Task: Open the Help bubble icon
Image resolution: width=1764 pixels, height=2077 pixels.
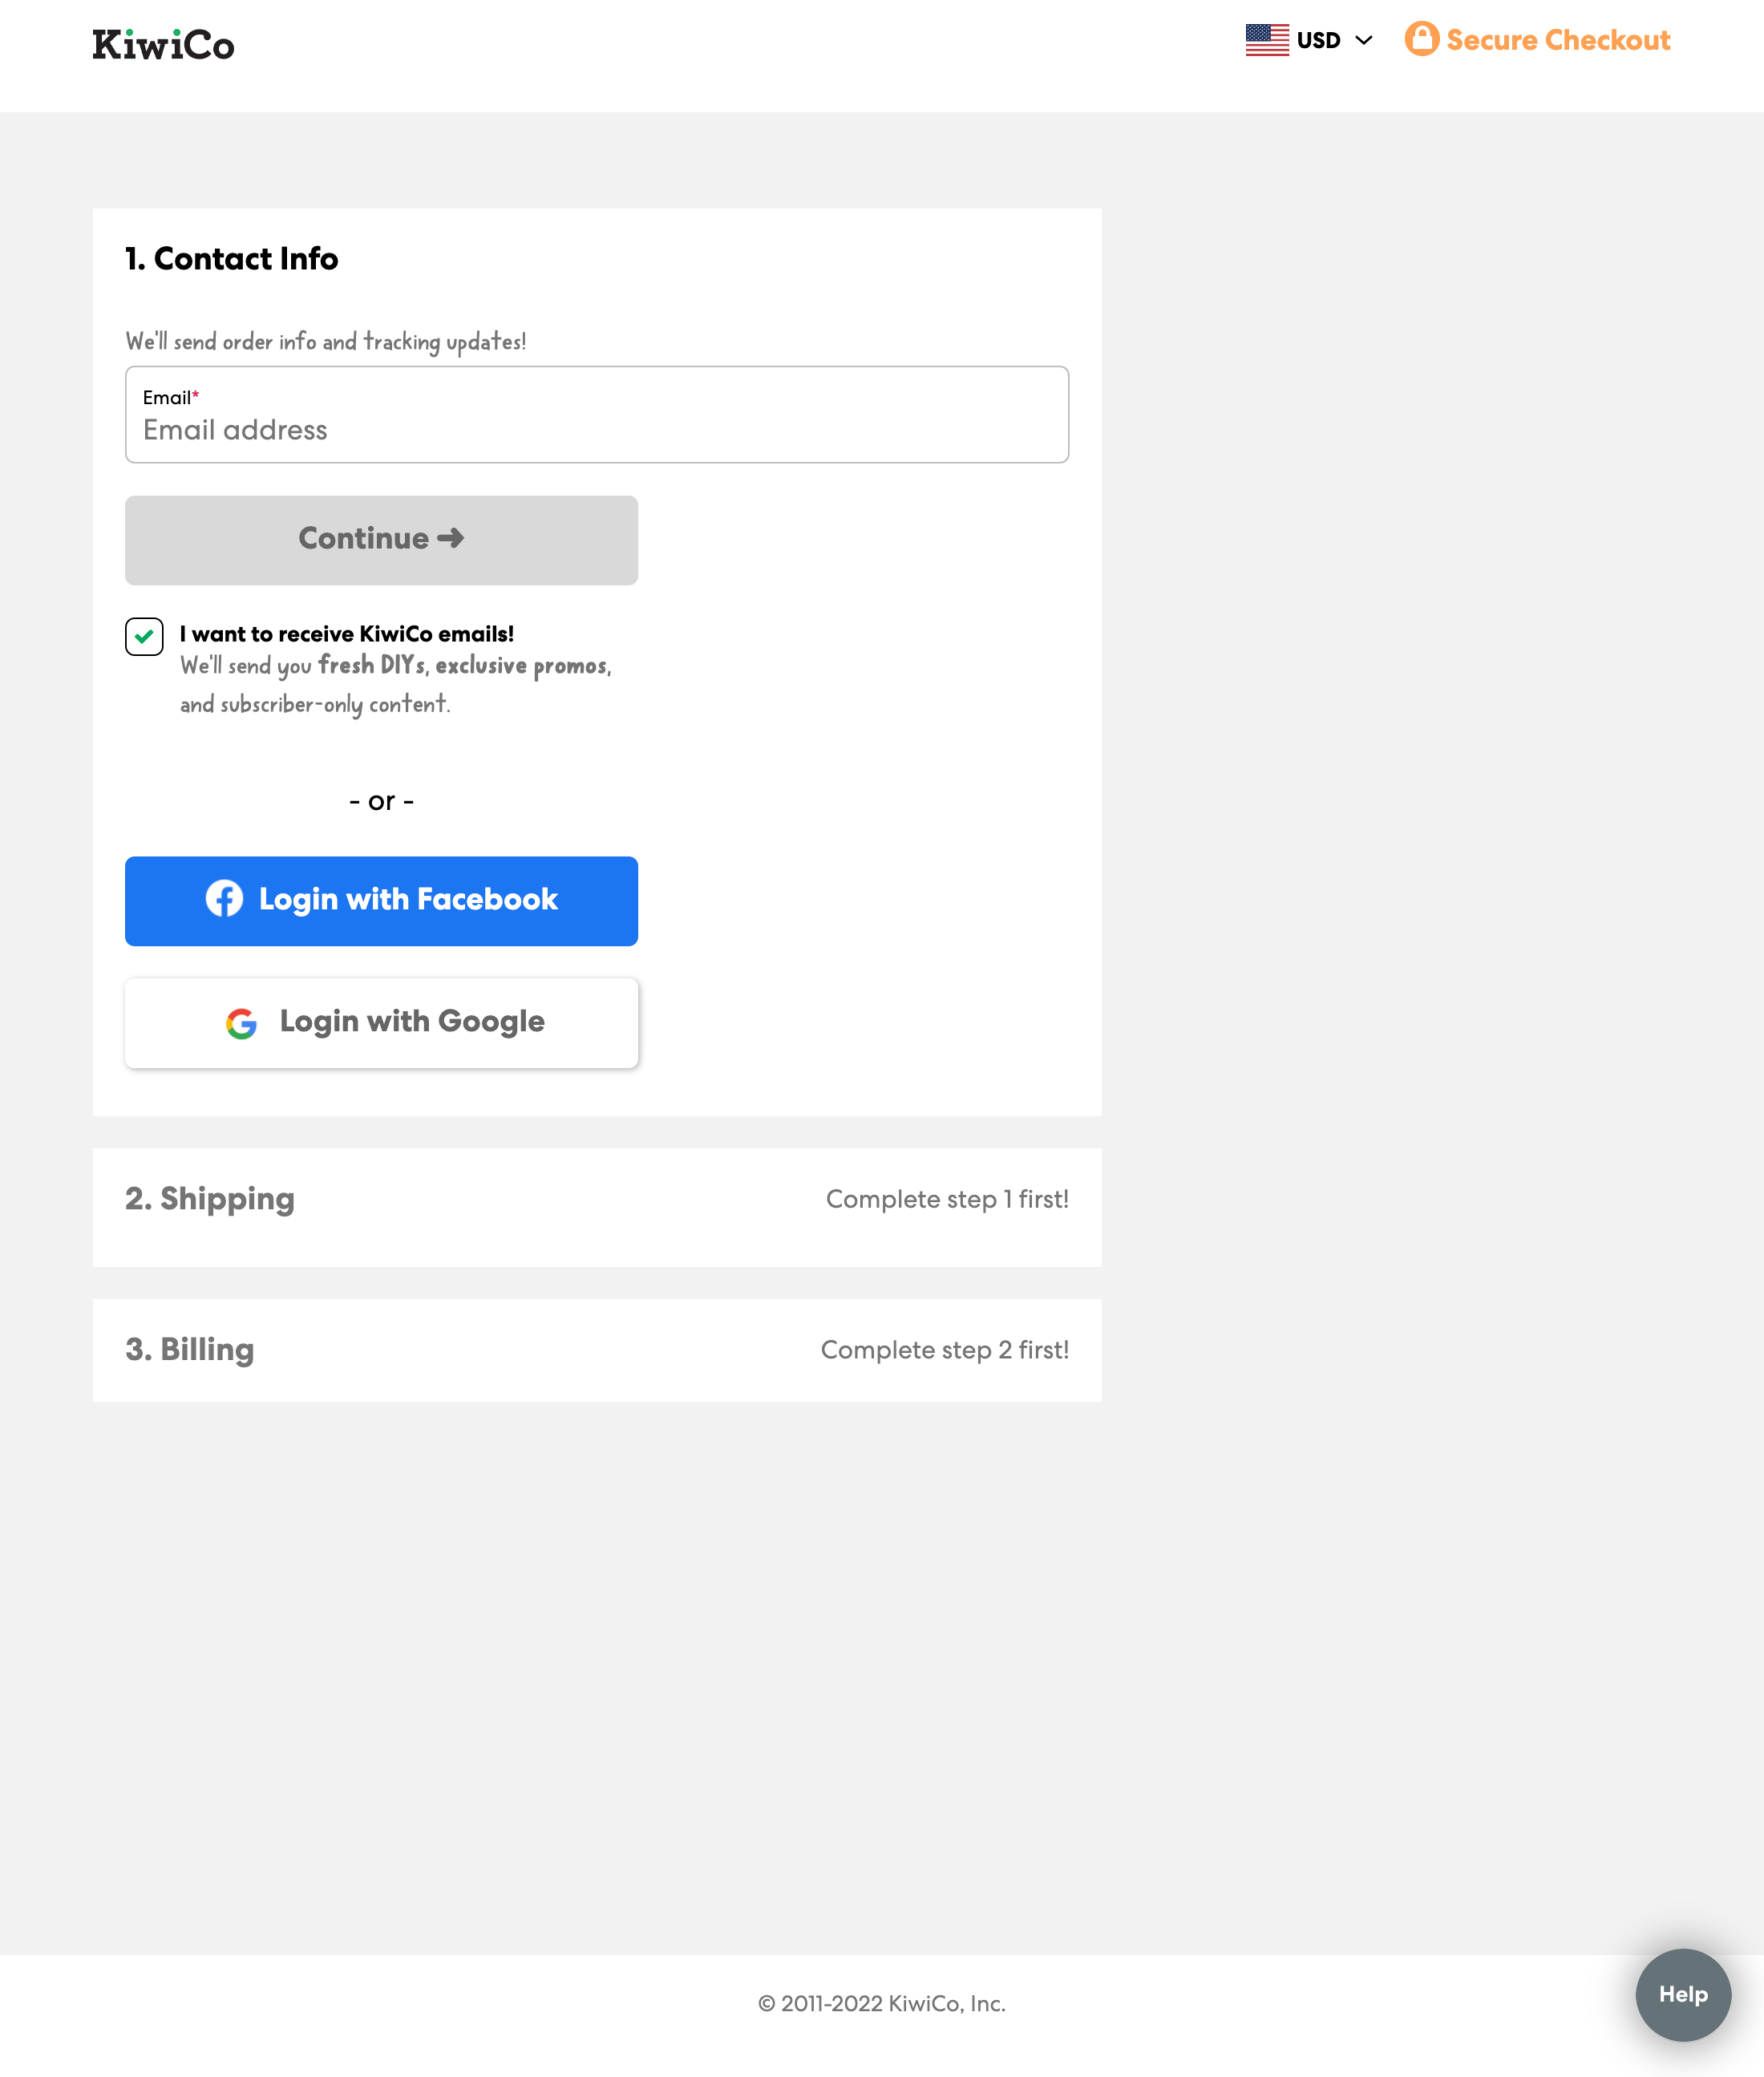Action: pyautogui.click(x=1683, y=1995)
